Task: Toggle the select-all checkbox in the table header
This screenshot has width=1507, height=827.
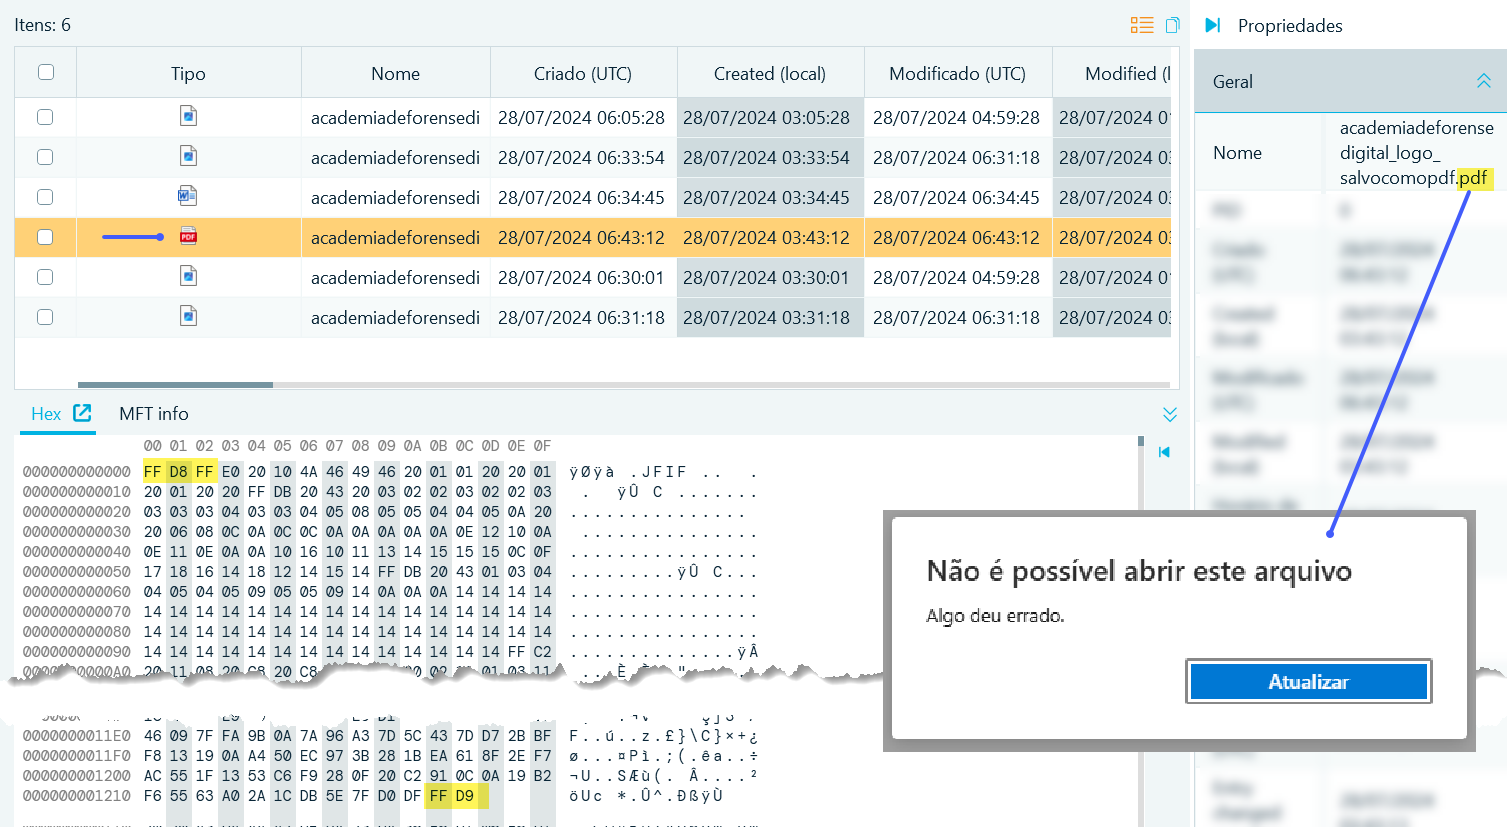Action: [45, 72]
